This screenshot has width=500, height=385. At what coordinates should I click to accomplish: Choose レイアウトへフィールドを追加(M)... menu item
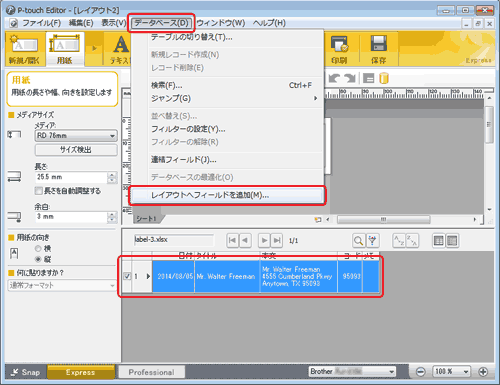(227, 195)
